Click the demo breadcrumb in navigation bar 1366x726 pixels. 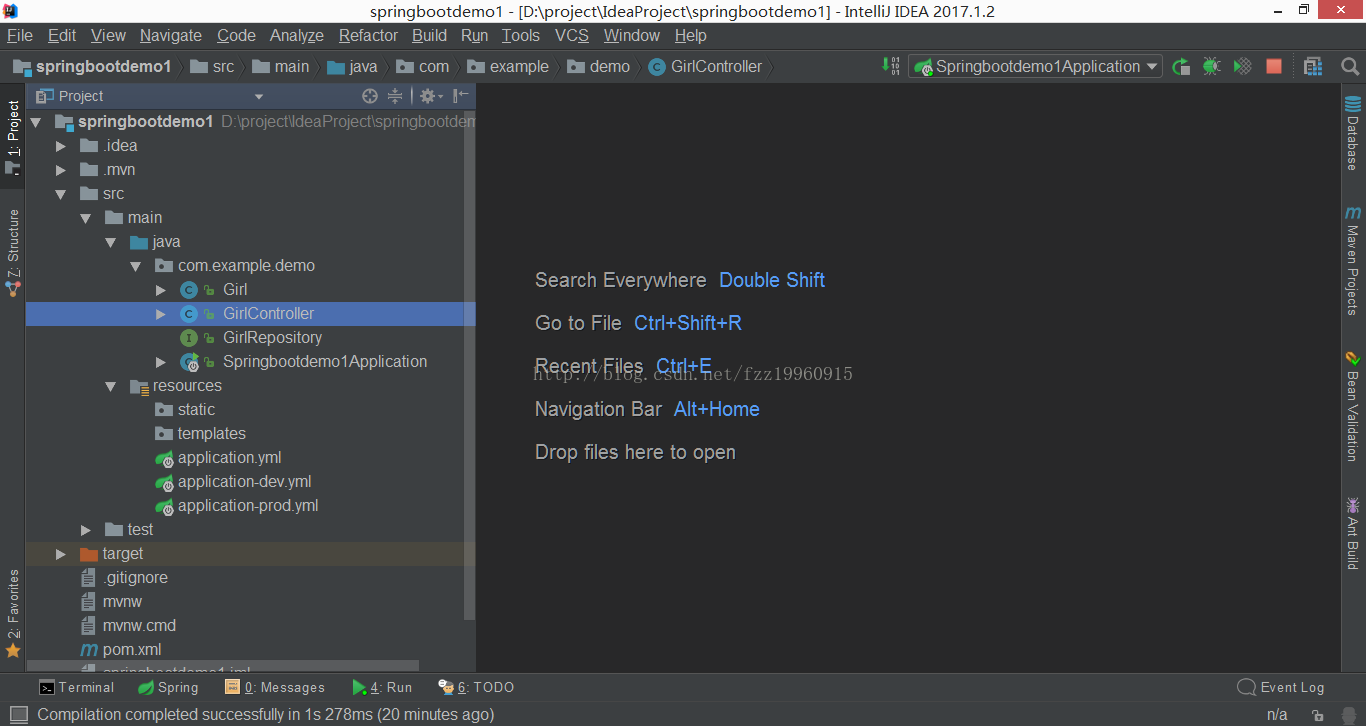click(598, 66)
